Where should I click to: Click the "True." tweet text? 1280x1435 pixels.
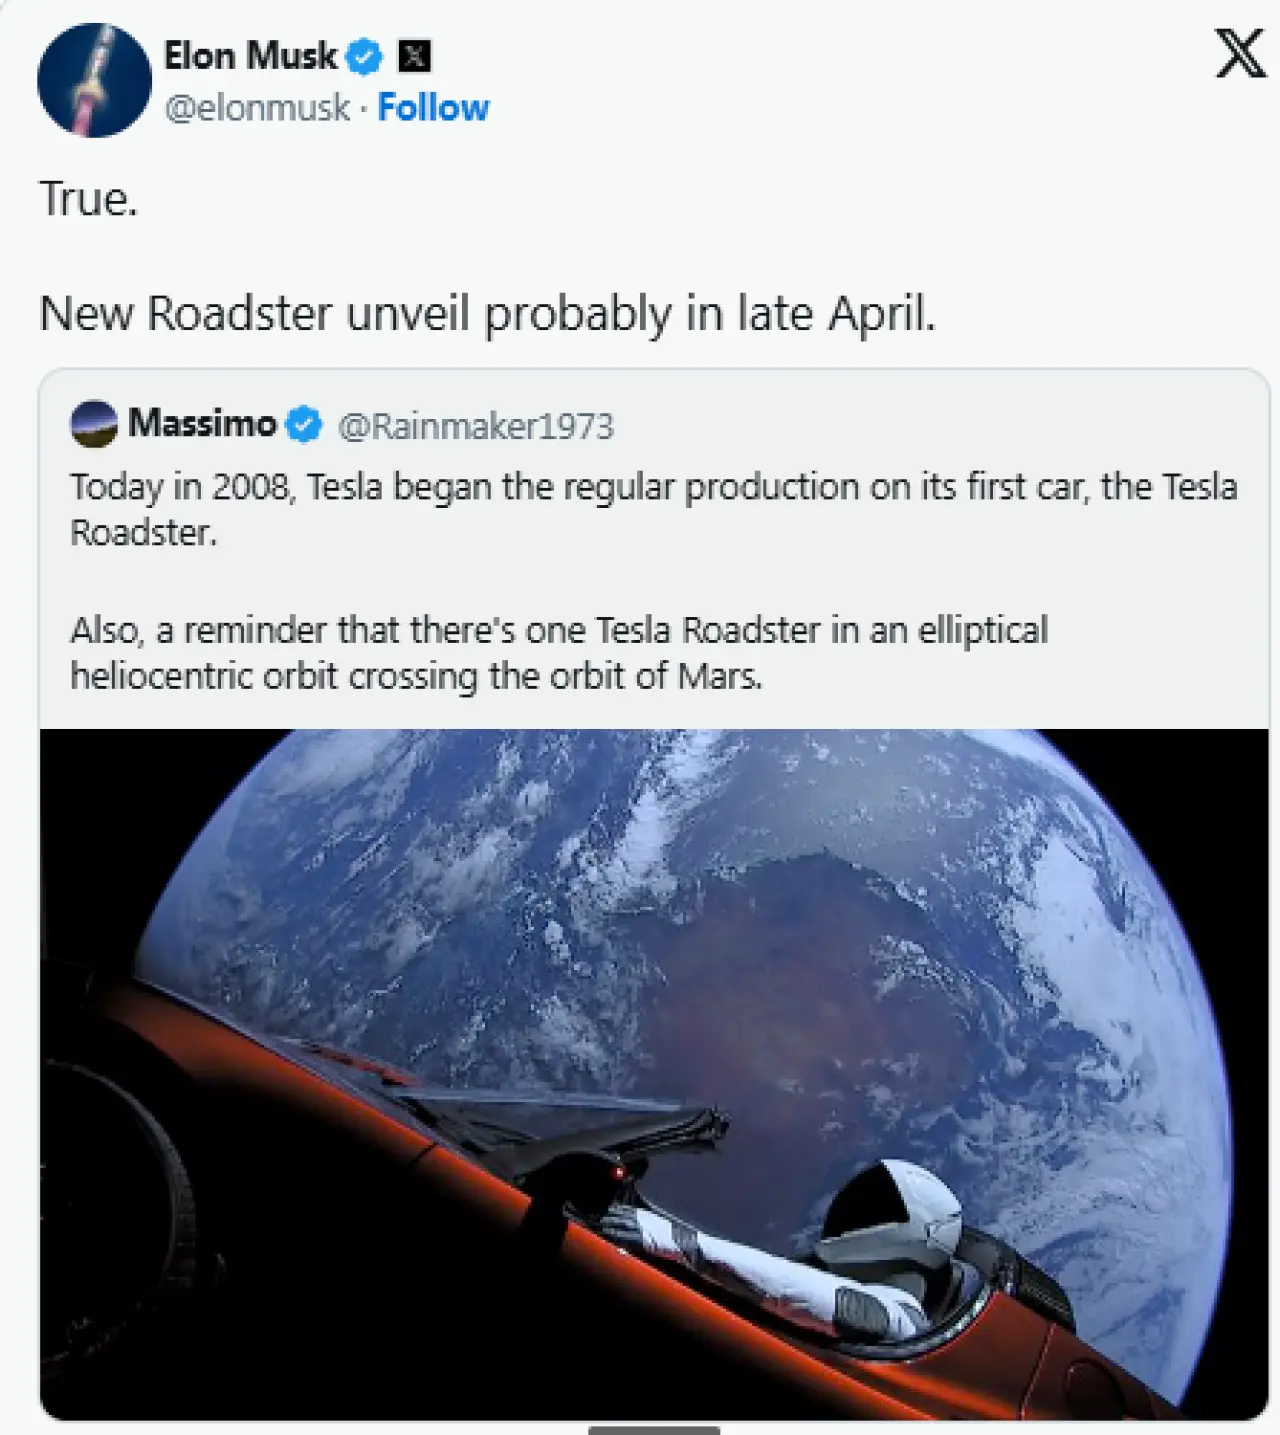click(x=88, y=199)
